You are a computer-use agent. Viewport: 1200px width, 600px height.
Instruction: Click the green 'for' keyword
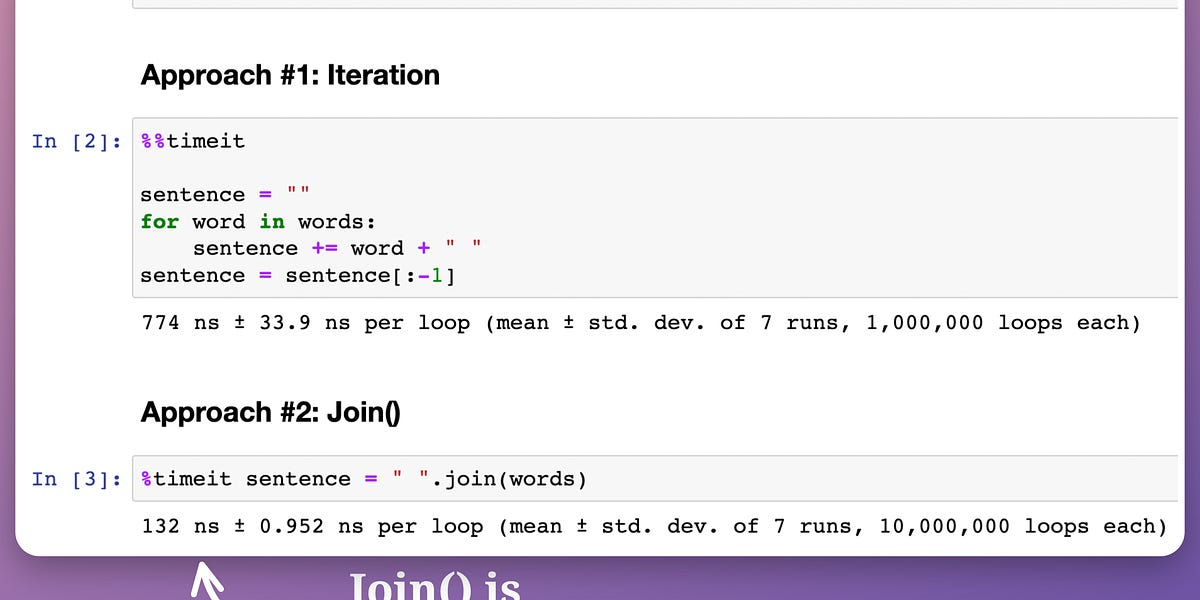(x=160, y=222)
